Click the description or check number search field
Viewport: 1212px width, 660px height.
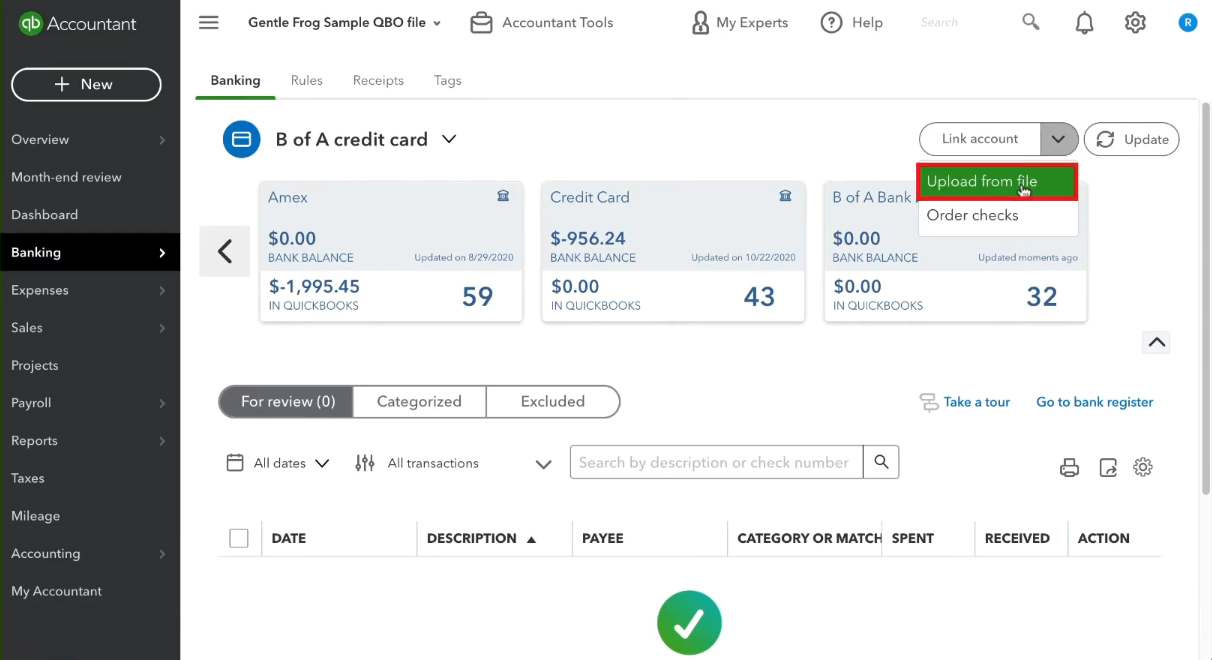716,462
